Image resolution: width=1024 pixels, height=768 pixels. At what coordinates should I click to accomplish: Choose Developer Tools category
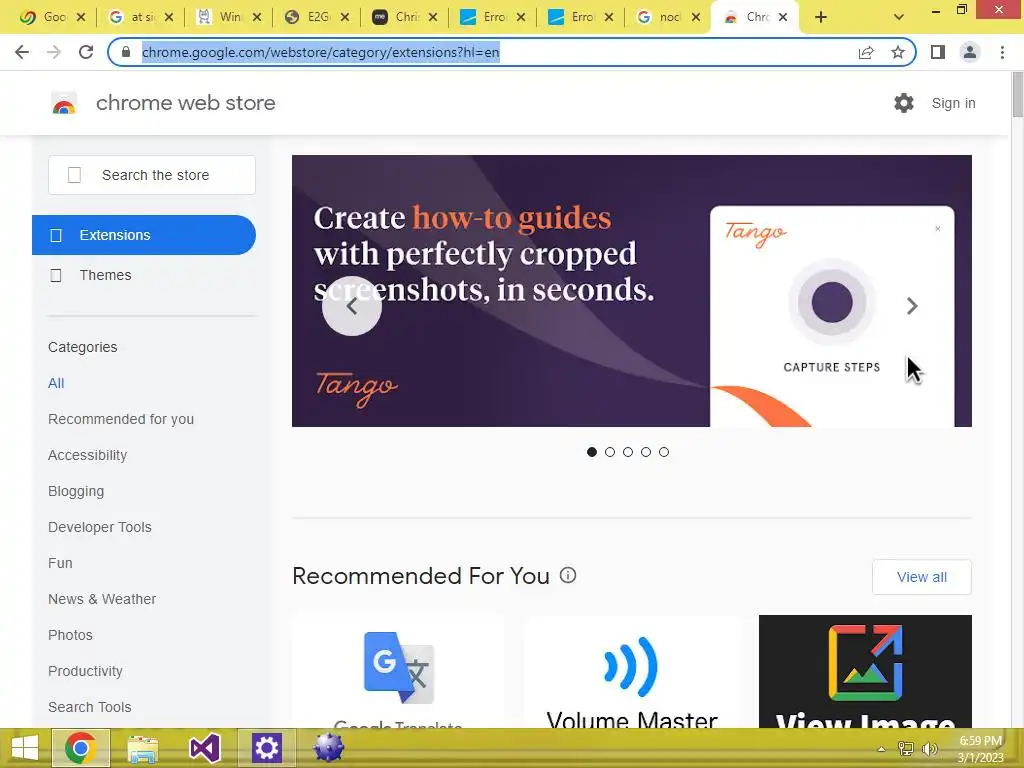pyautogui.click(x=100, y=527)
